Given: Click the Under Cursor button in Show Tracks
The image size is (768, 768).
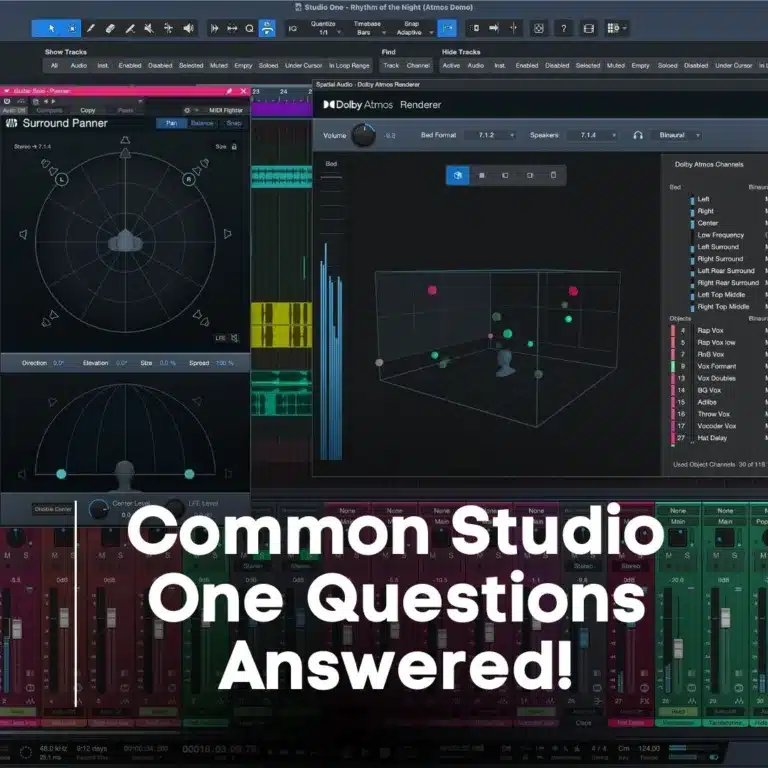Looking at the screenshot, I should (304, 66).
